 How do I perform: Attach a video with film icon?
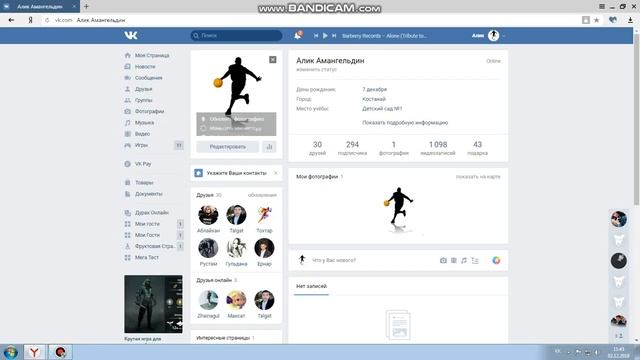pos(453,260)
